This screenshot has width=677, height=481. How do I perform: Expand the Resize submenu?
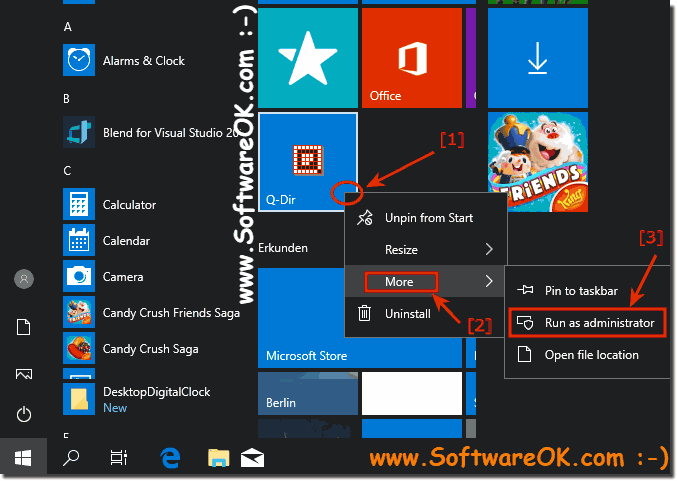(426, 250)
